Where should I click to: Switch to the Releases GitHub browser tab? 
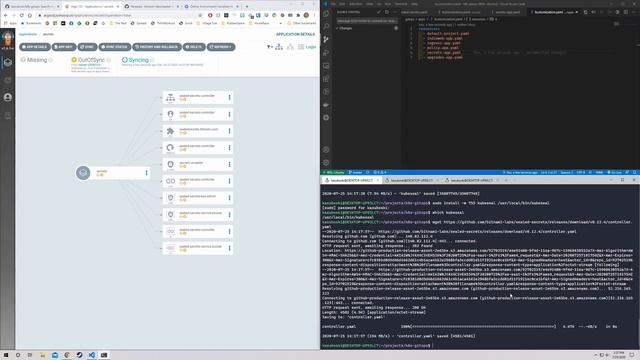(151, 7)
